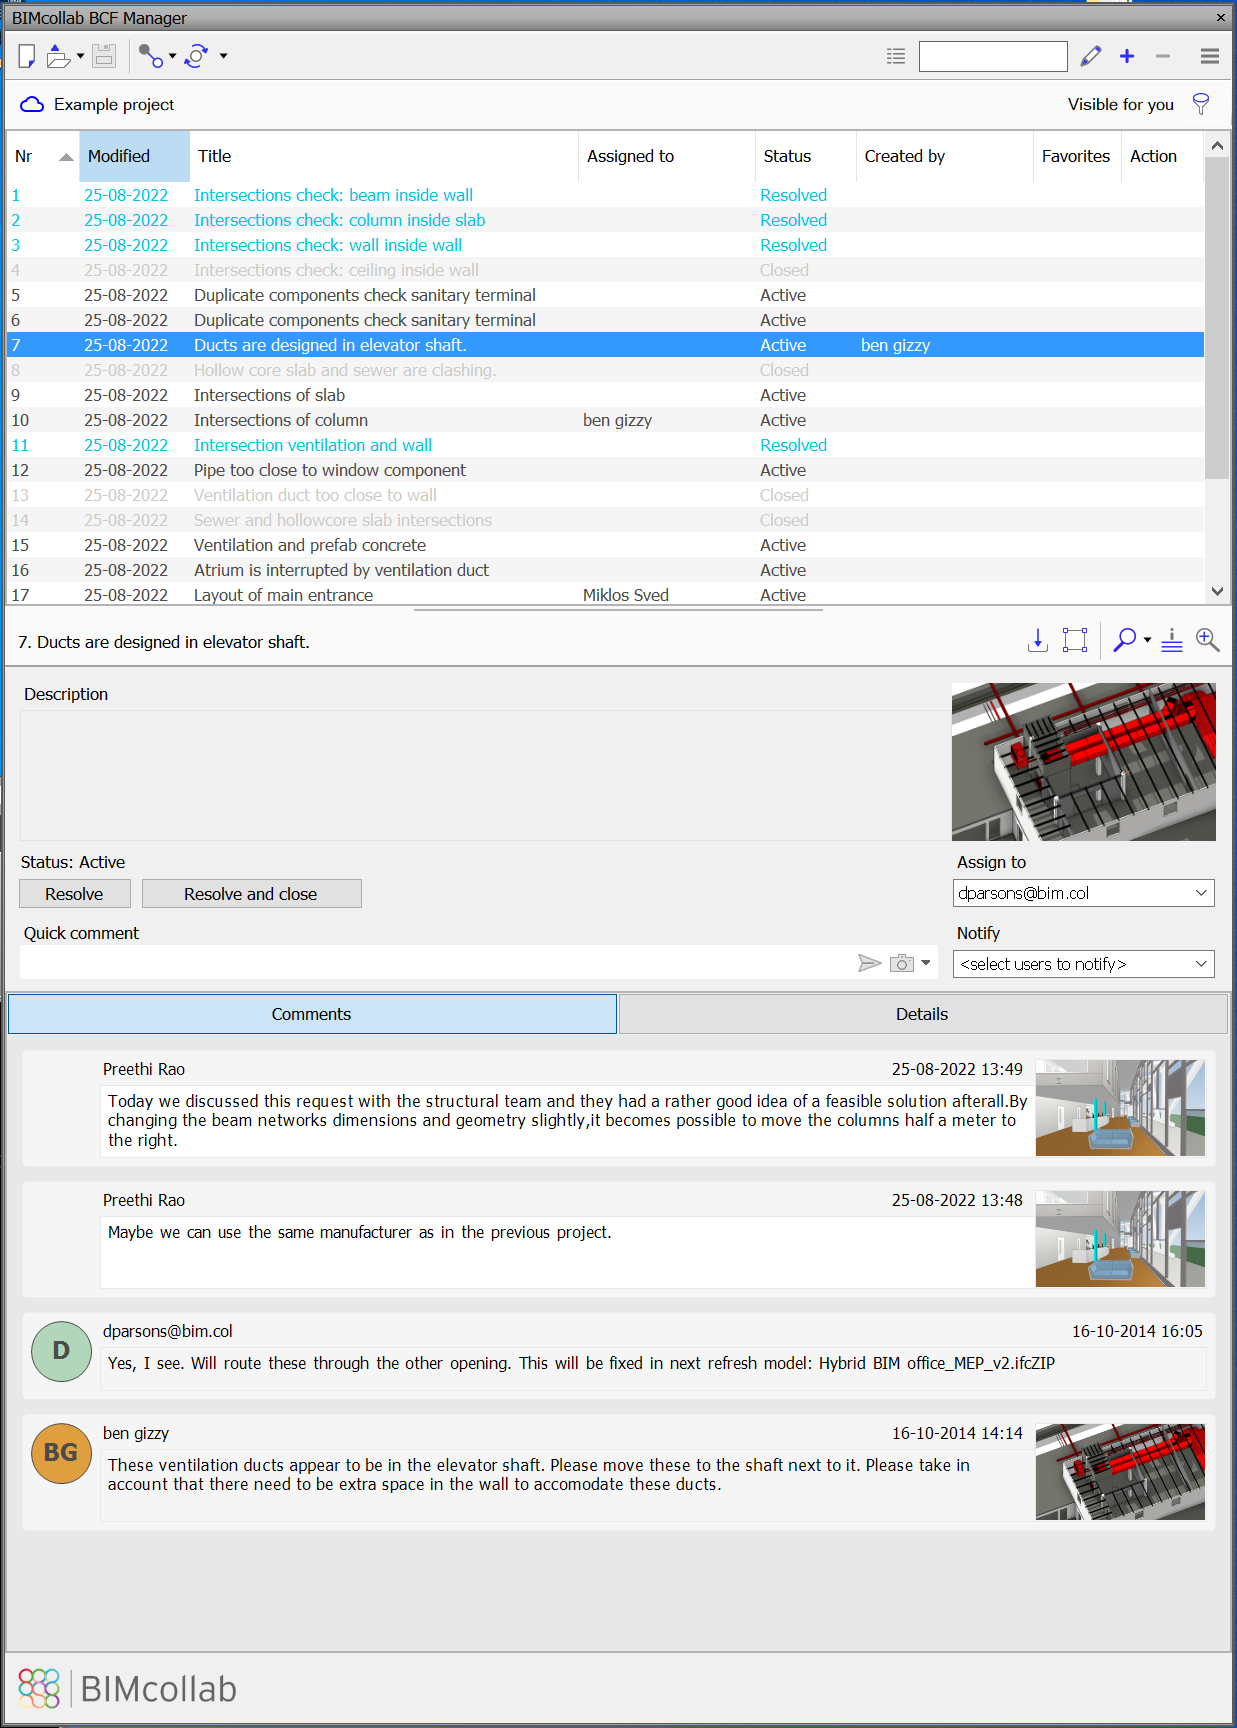This screenshot has width=1237, height=1728.
Task: Sort issues by the Modified column header
Action: point(134,156)
